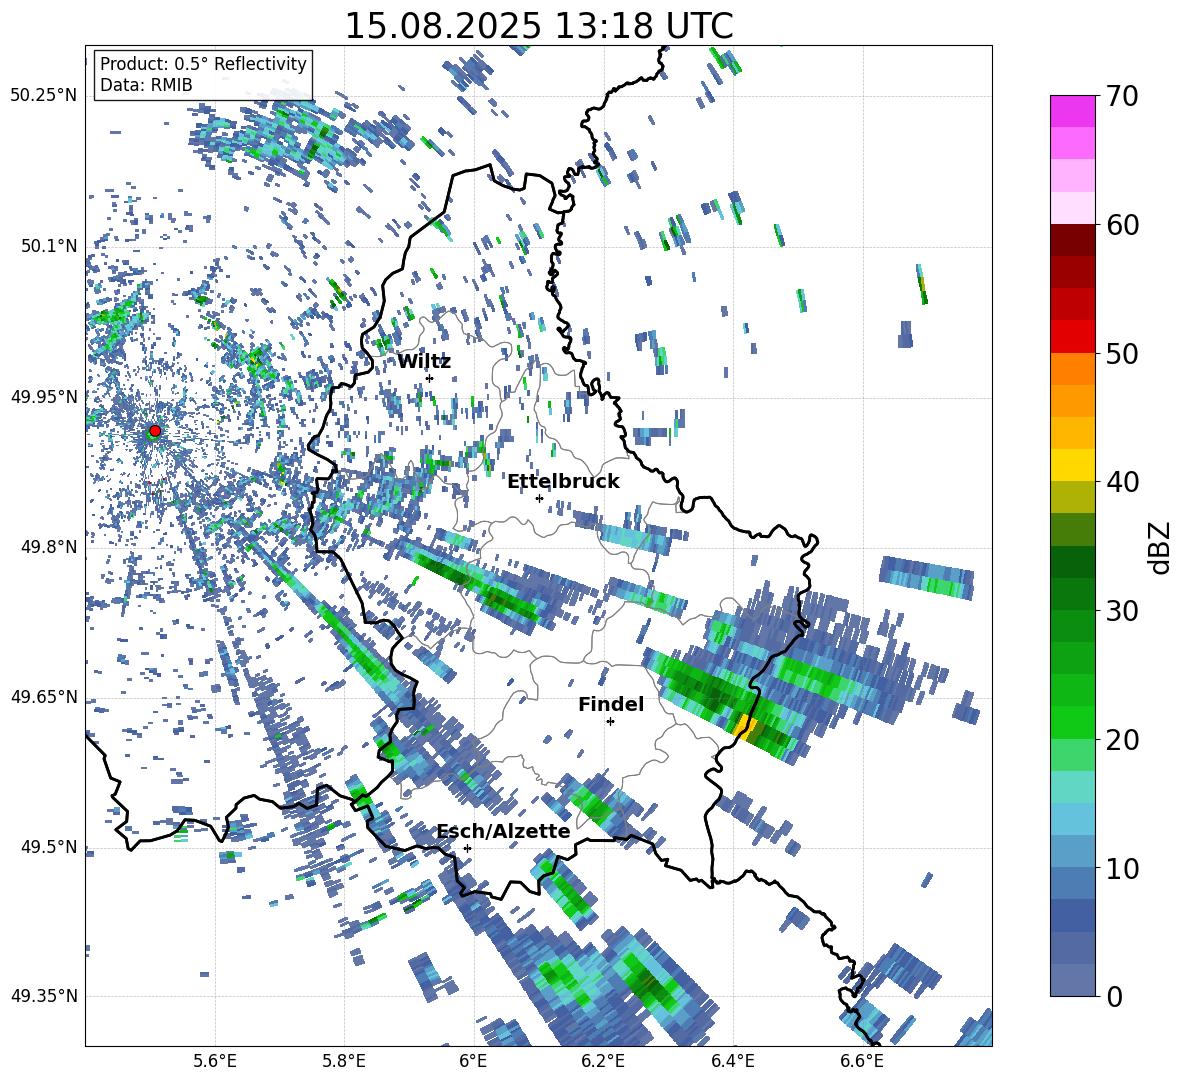
Task: Click the title 15.08.2025 13:18 UTC
Action: coord(539,26)
